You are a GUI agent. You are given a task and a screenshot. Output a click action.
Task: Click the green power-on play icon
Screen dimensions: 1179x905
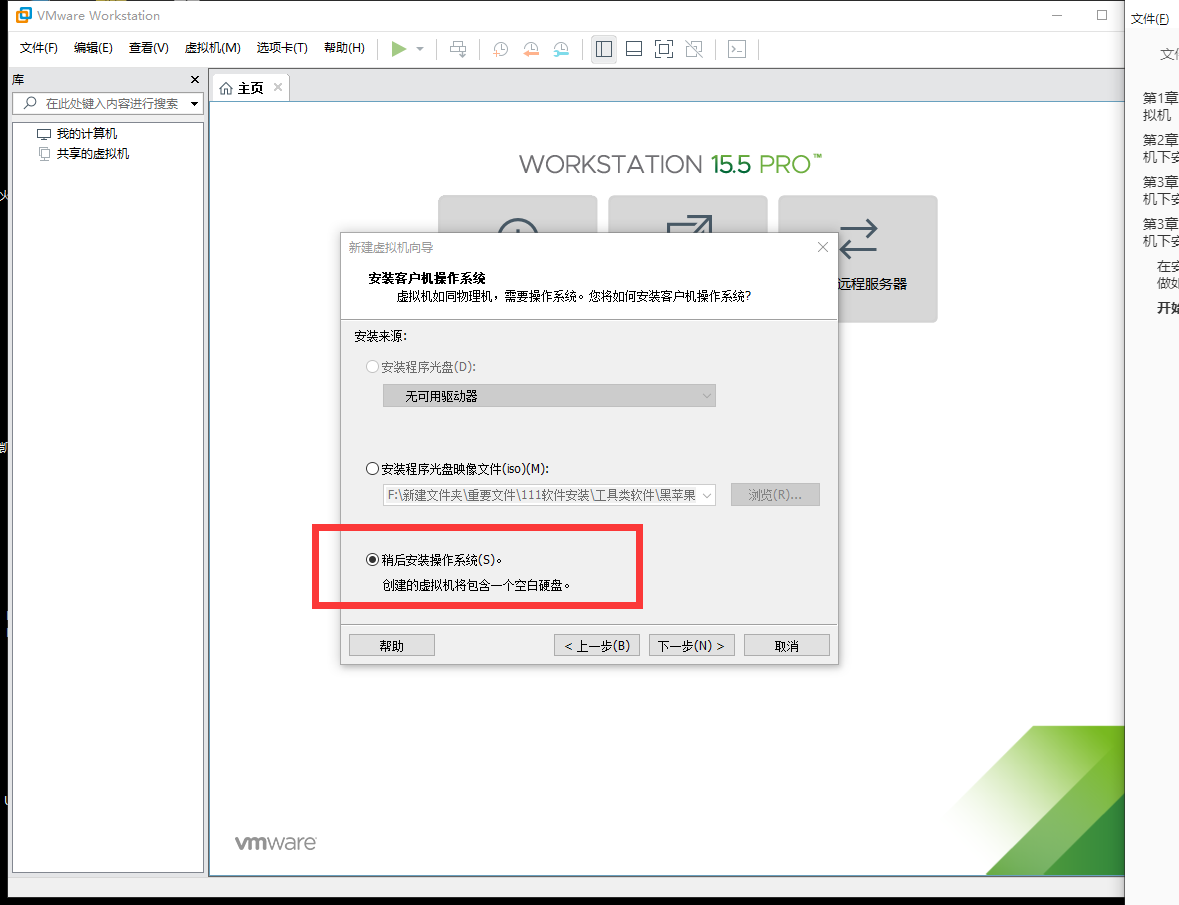399,49
